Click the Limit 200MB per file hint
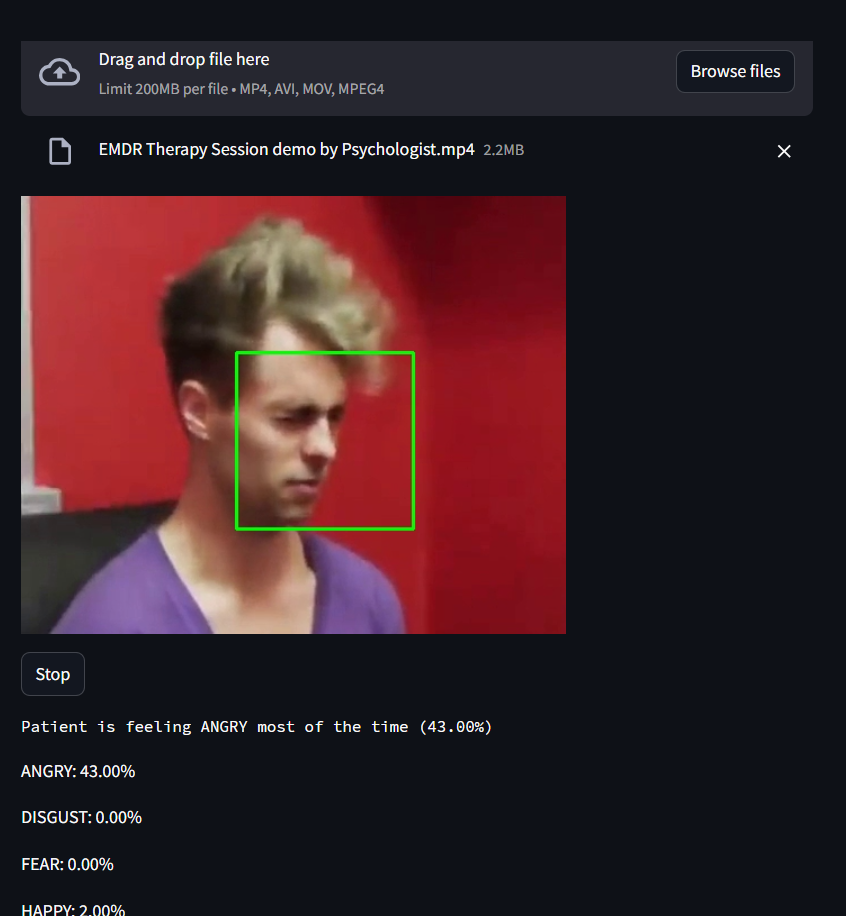Image resolution: width=846 pixels, height=916 pixels. tap(241, 89)
